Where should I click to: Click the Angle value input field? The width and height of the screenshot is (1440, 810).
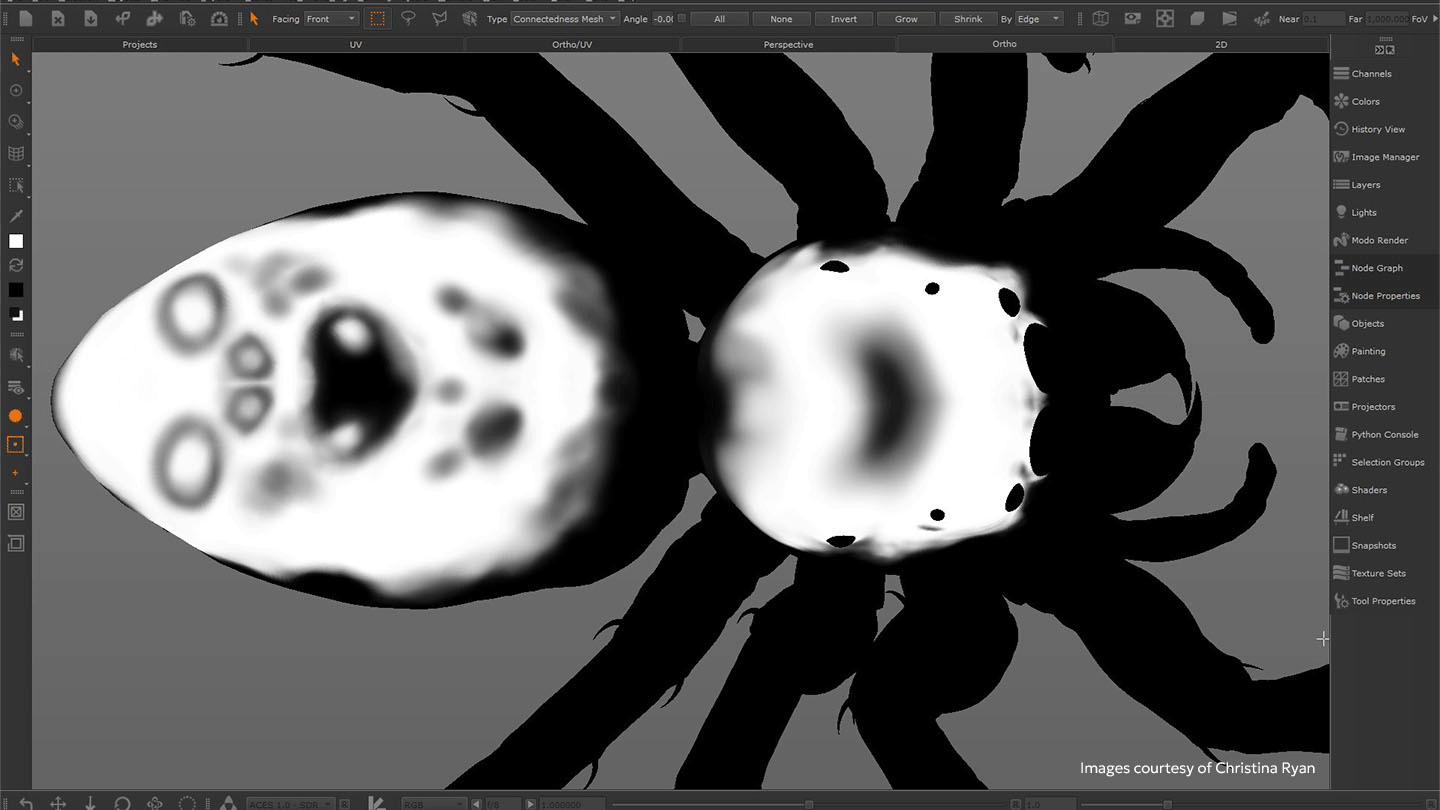[x=663, y=19]
